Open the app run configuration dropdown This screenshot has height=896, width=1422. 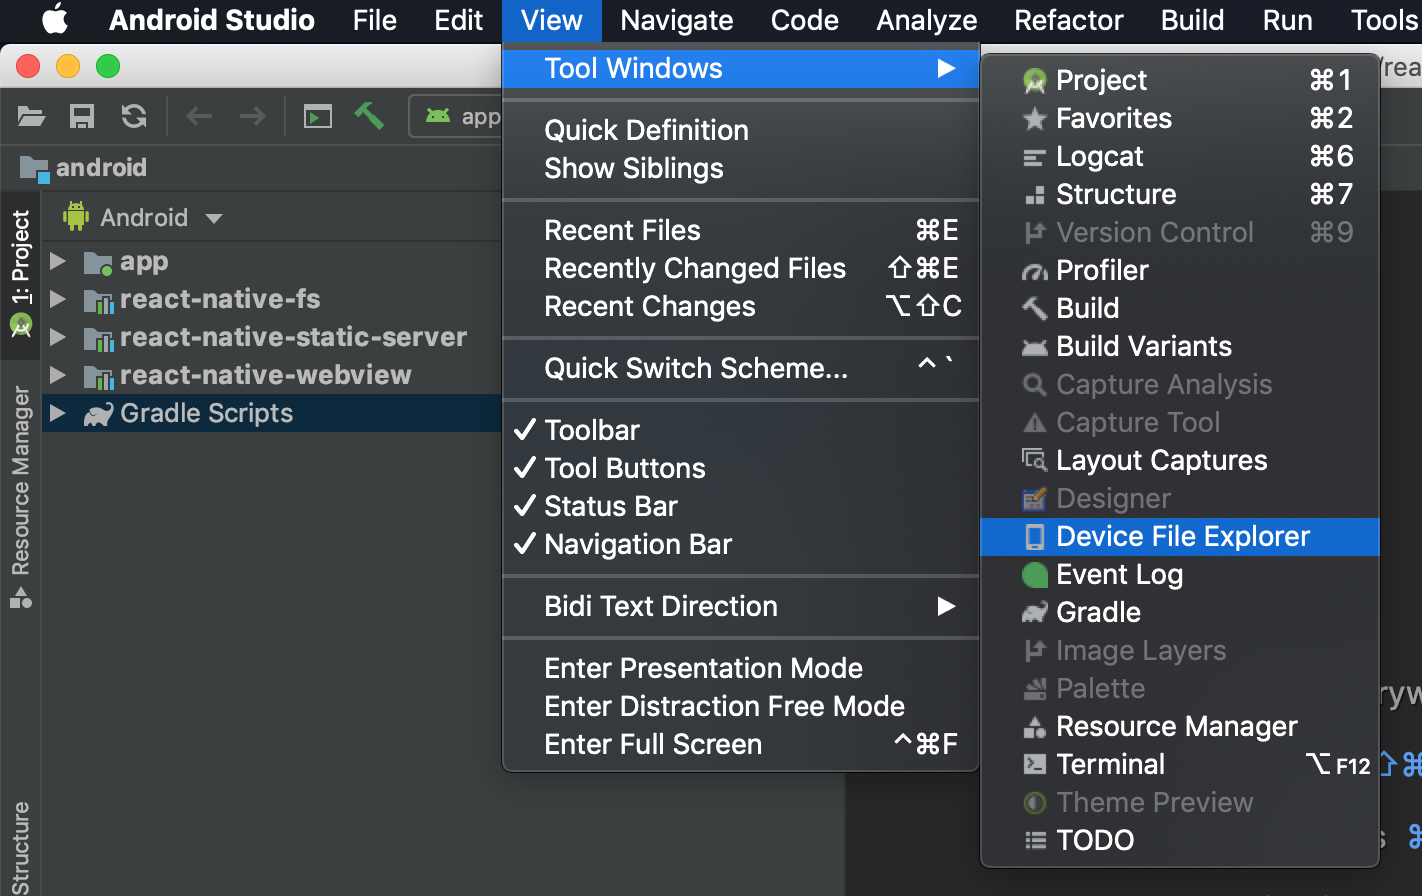click(x=458, y=116)
